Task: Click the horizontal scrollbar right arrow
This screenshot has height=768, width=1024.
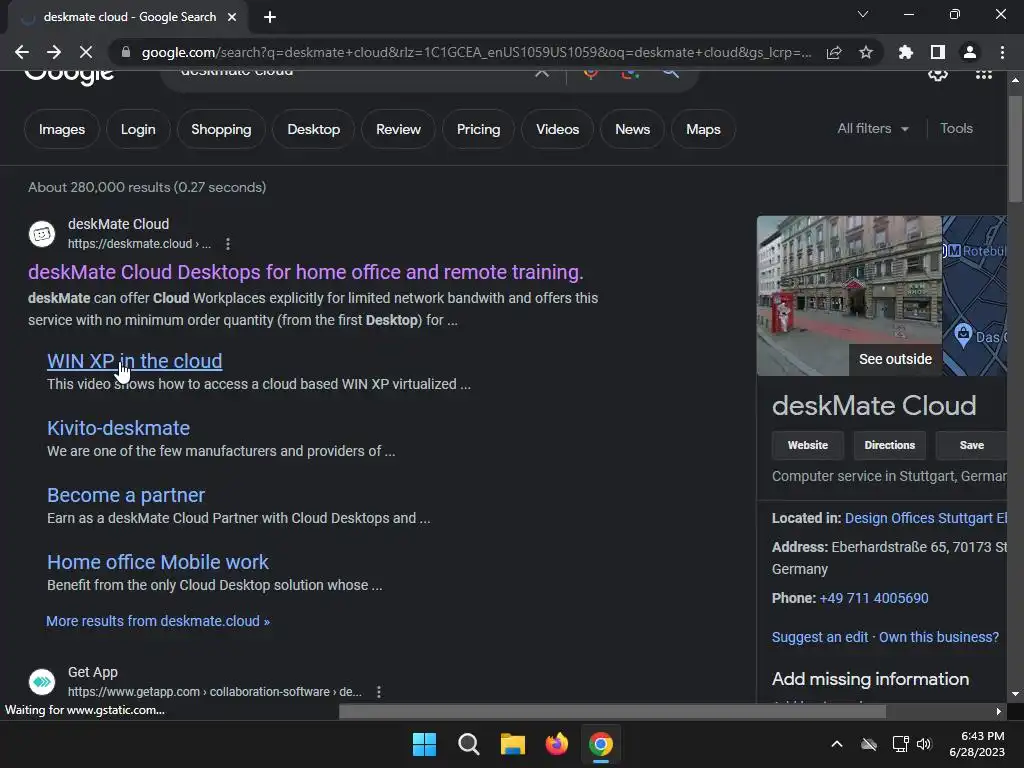Action: pyautogui.click(x=999, y=711)
